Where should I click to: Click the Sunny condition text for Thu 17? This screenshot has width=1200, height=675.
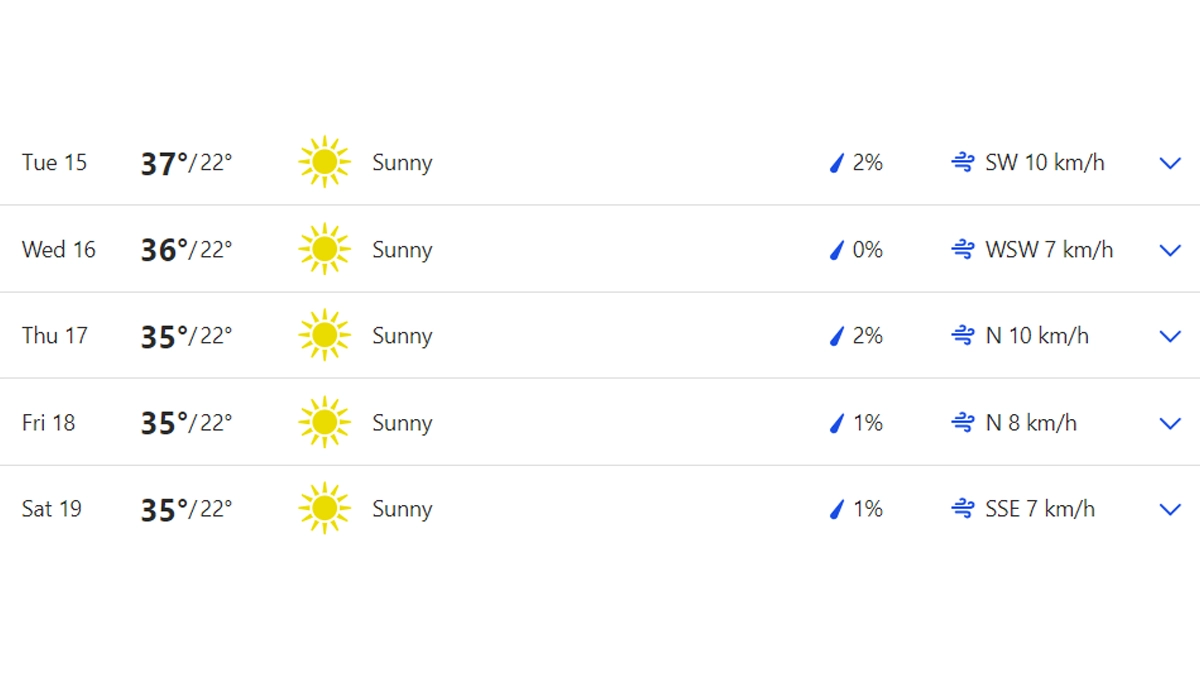click(x=402, y=336)
